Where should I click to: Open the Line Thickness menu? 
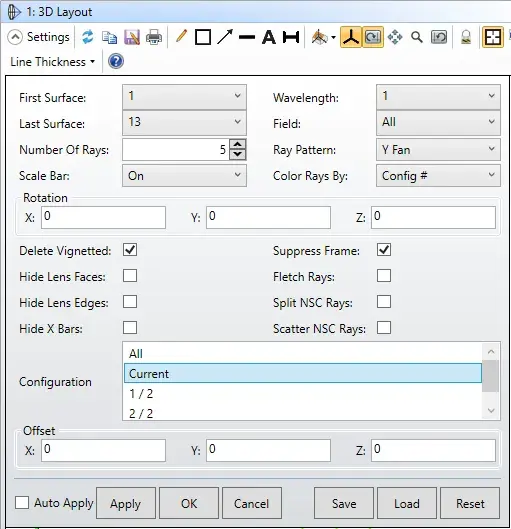tap(52, 62)
